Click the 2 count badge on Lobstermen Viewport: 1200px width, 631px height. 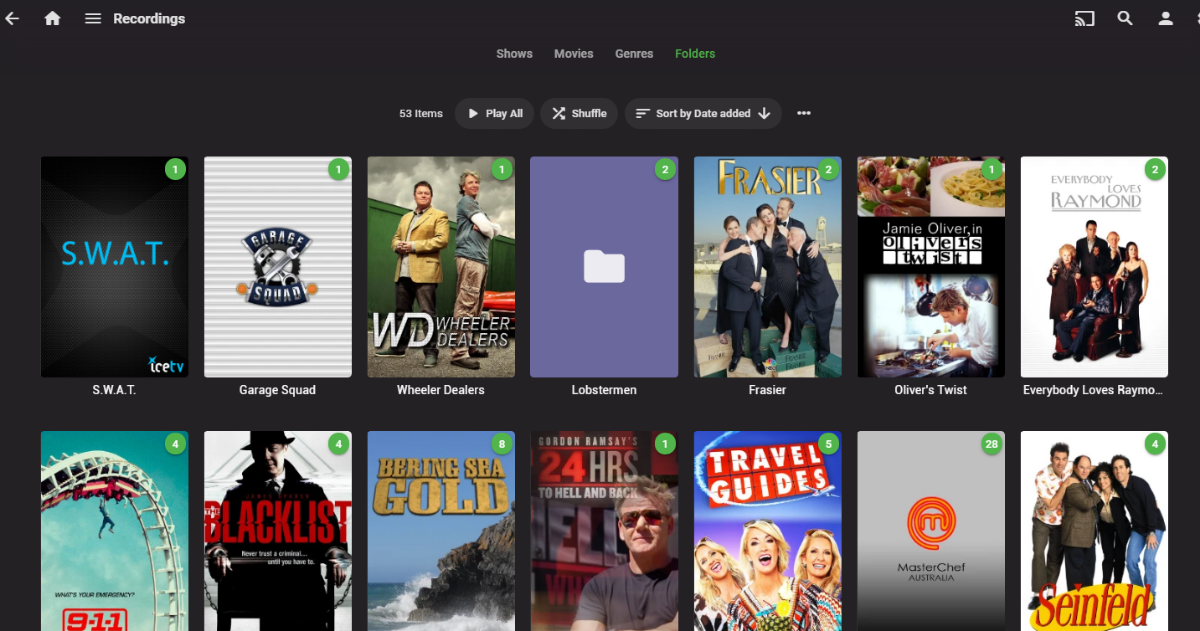[x=665, y=170]
